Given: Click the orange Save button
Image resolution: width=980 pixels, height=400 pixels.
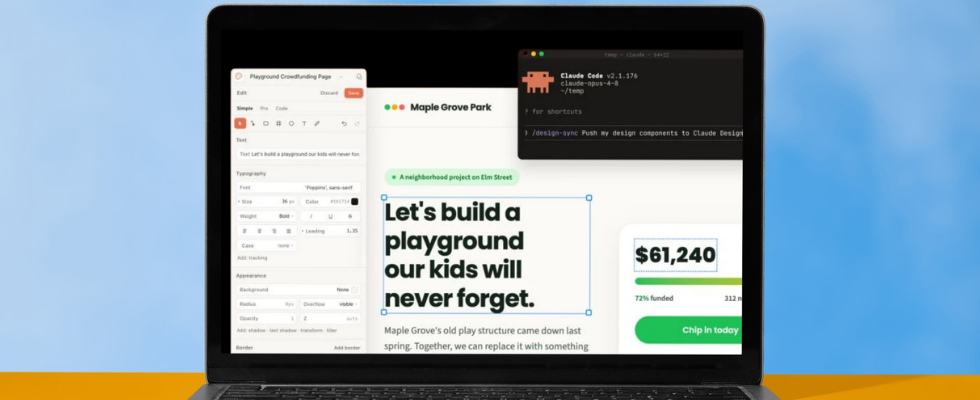Looking at the screenshot, I should point(354,93).
